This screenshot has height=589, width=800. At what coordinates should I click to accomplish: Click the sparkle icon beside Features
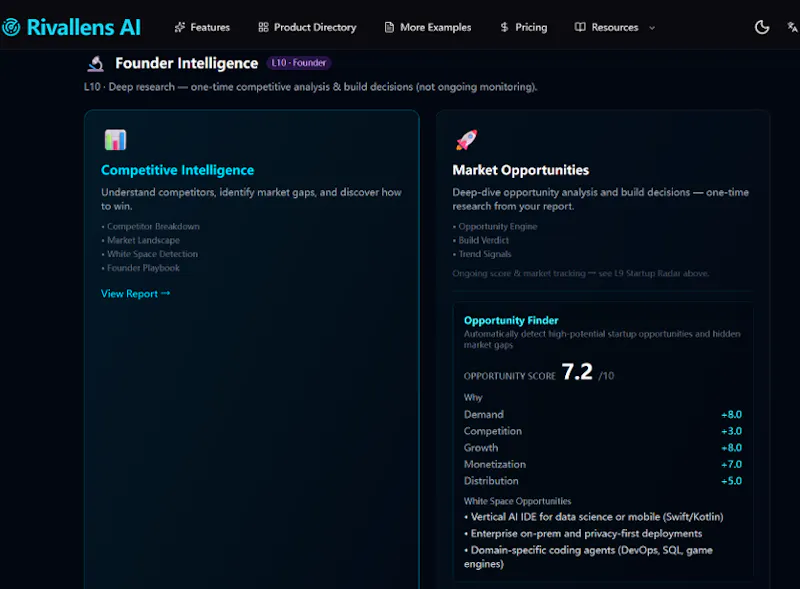point(180,27)
